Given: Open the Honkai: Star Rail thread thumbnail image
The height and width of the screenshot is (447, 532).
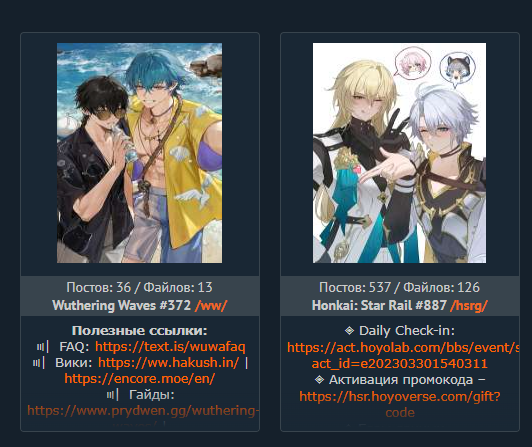Looking at the screenshot, I should click(399, 153).
